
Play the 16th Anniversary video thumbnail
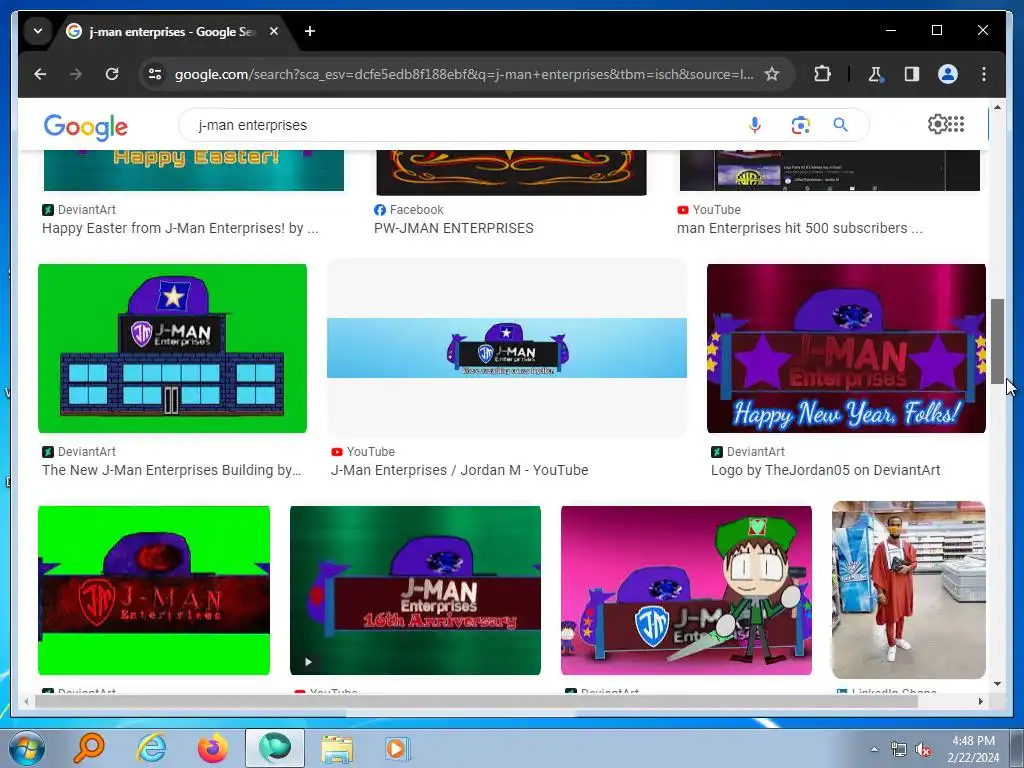[x=415, y=590]
